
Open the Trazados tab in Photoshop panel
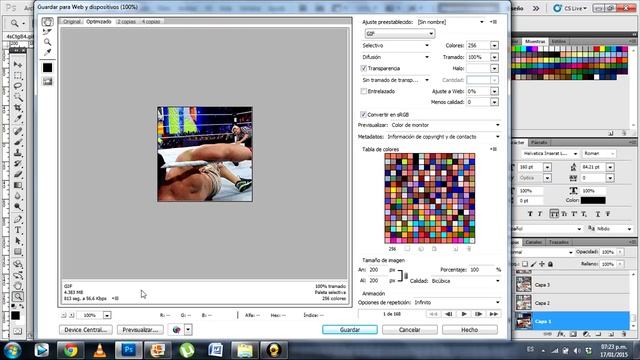(x=558, y=242)
